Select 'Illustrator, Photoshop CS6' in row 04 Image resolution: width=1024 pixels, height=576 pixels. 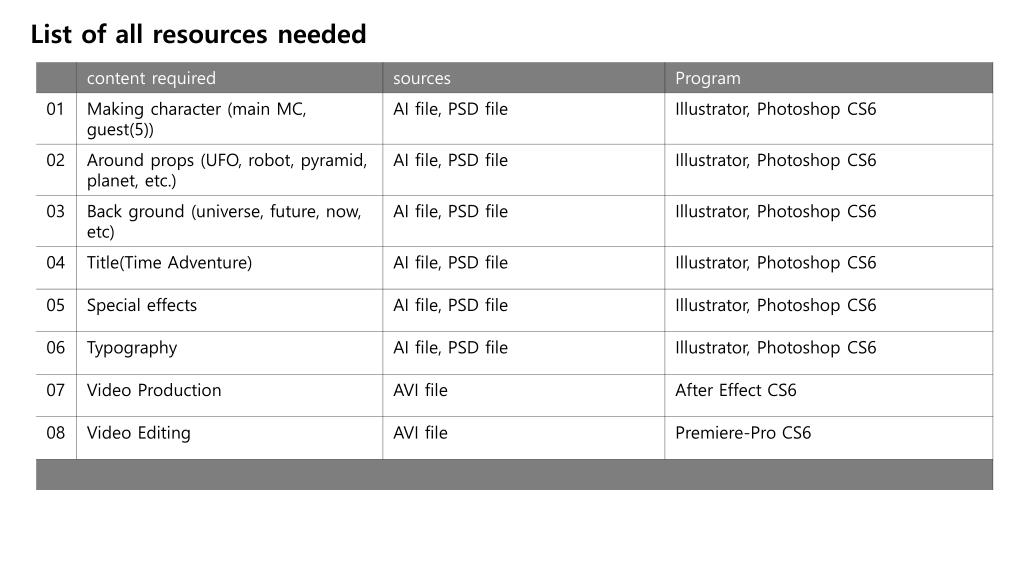pyautogui.click(x=829, y=268)
